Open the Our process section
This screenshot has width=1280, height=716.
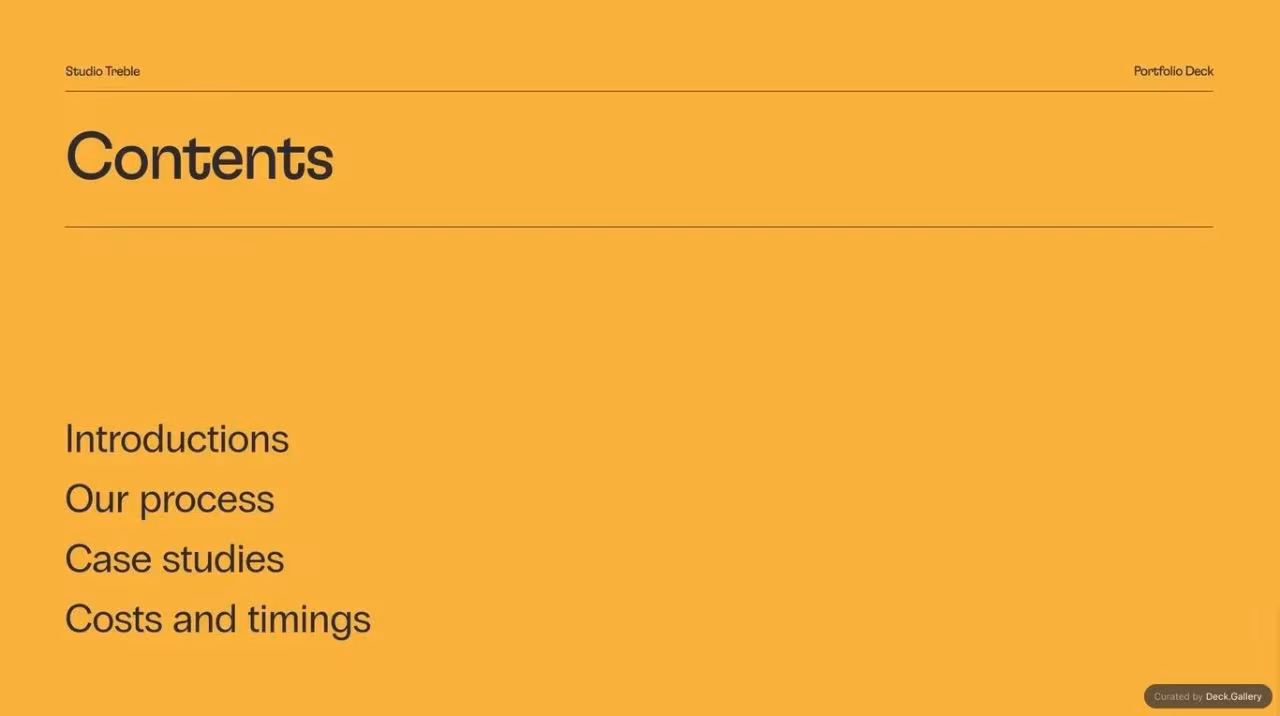170,499
